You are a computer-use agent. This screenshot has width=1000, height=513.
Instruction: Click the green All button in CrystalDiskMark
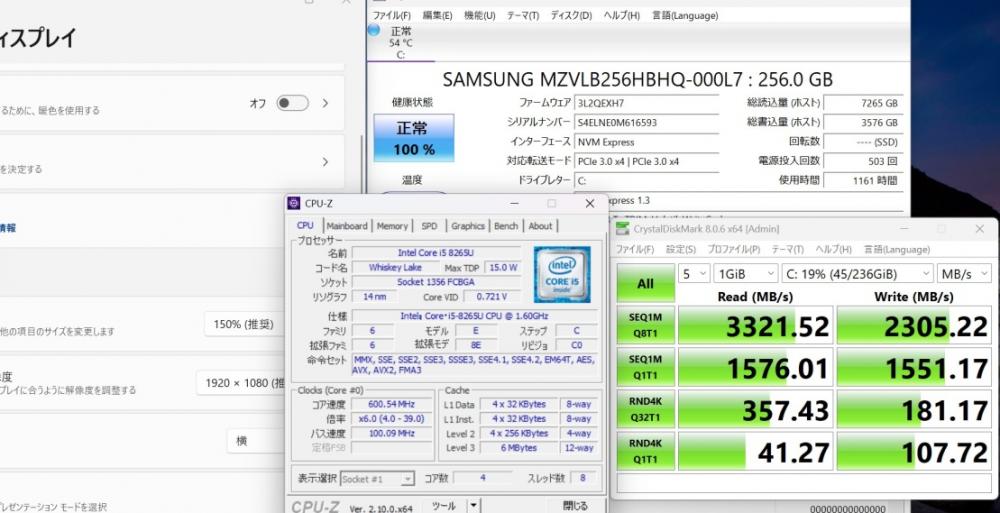(645, 283)
